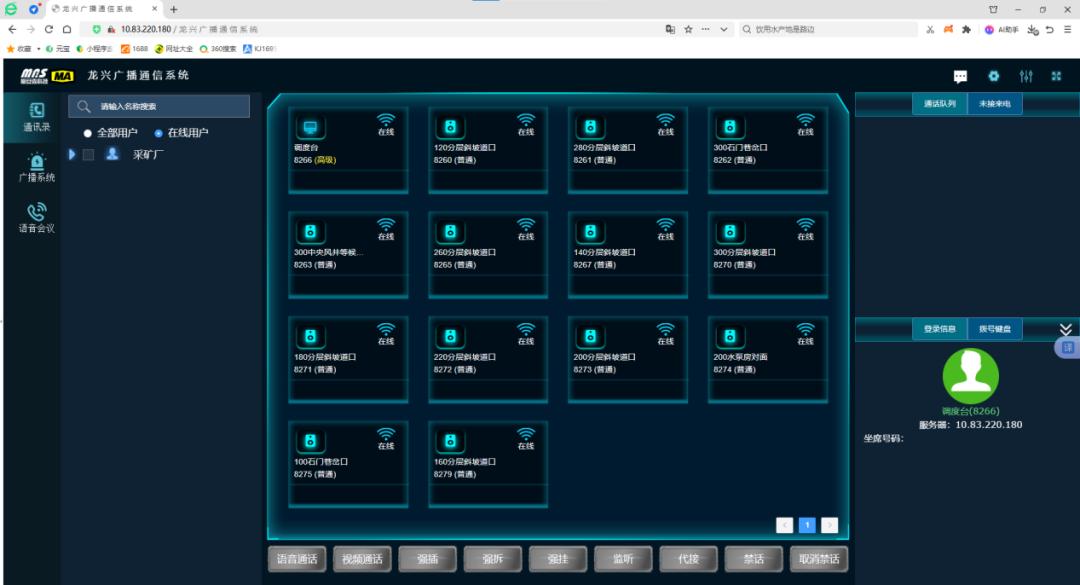Screen dimensions: 1080x585
Task: Open a new browser tab with plus
Action: (x=174, y=9)
